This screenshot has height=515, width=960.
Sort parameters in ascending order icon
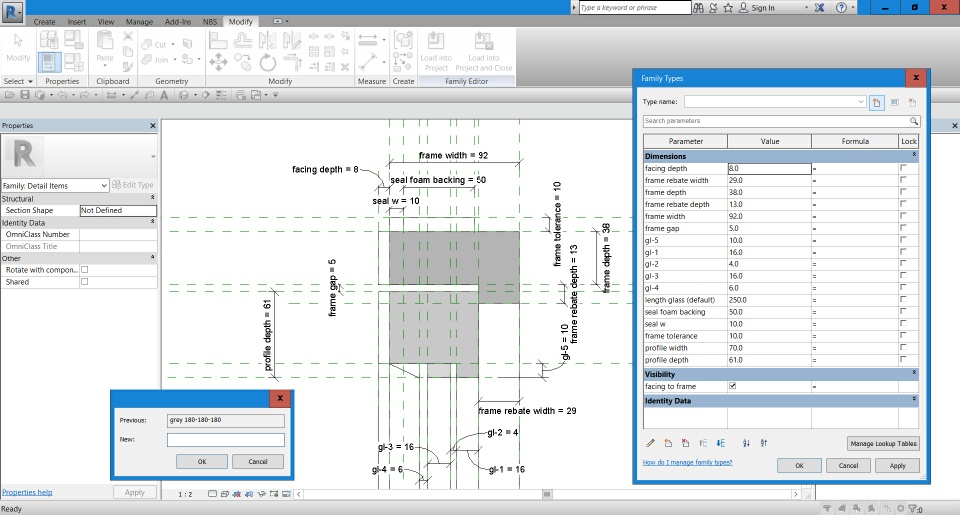(746, 443)
